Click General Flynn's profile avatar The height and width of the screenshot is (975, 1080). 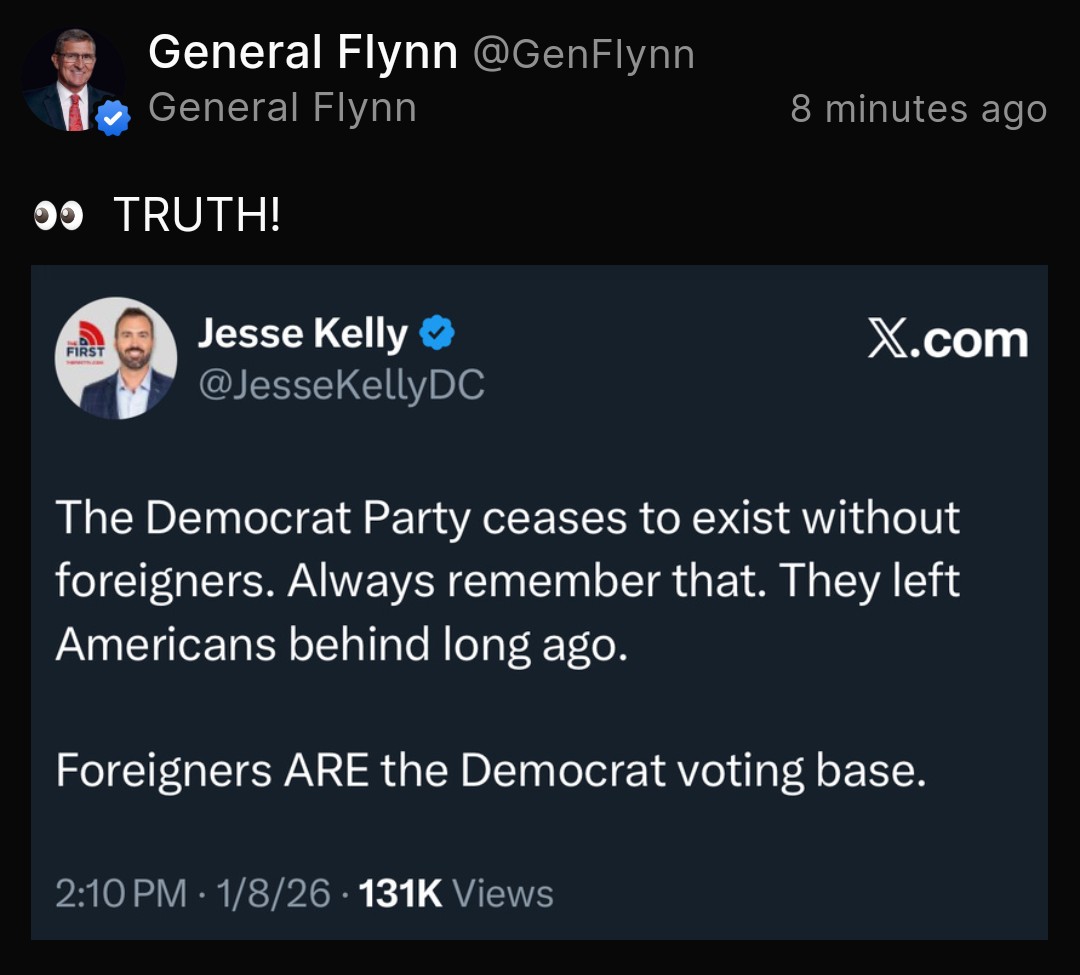[73, 80]
